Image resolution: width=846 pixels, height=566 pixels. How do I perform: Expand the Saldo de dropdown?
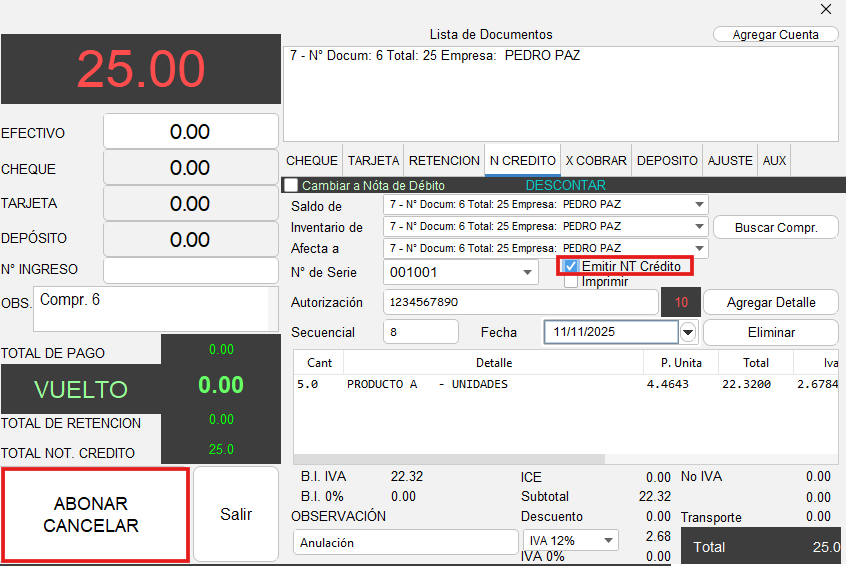pyautogui.click(x=698, y=204)
